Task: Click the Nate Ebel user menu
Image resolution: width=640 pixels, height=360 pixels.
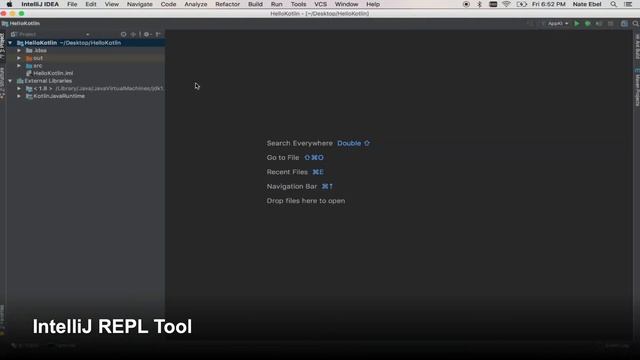Action: (587, 4)
